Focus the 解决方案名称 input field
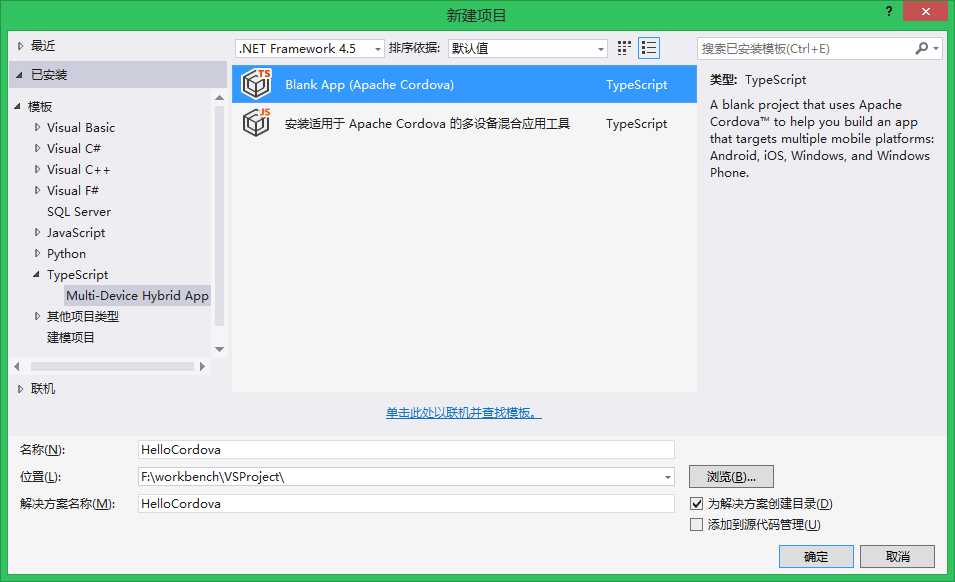Viewport: 955px width, 582px height. [x=406, y=503]
